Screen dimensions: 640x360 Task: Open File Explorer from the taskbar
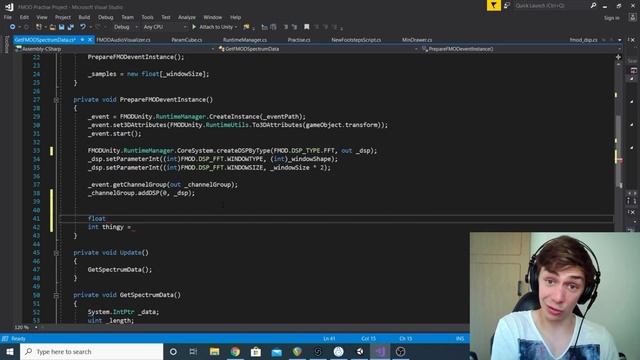pos(214,351)
